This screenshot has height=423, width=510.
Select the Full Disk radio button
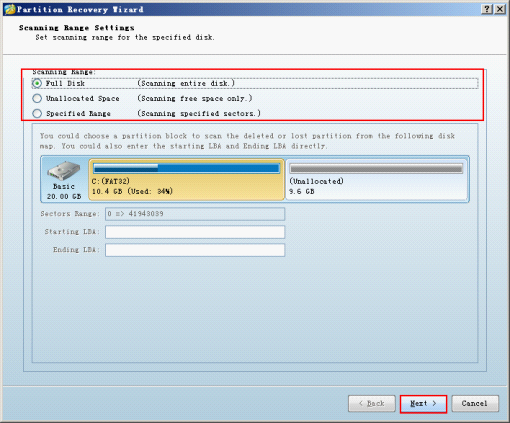(37, 83)
